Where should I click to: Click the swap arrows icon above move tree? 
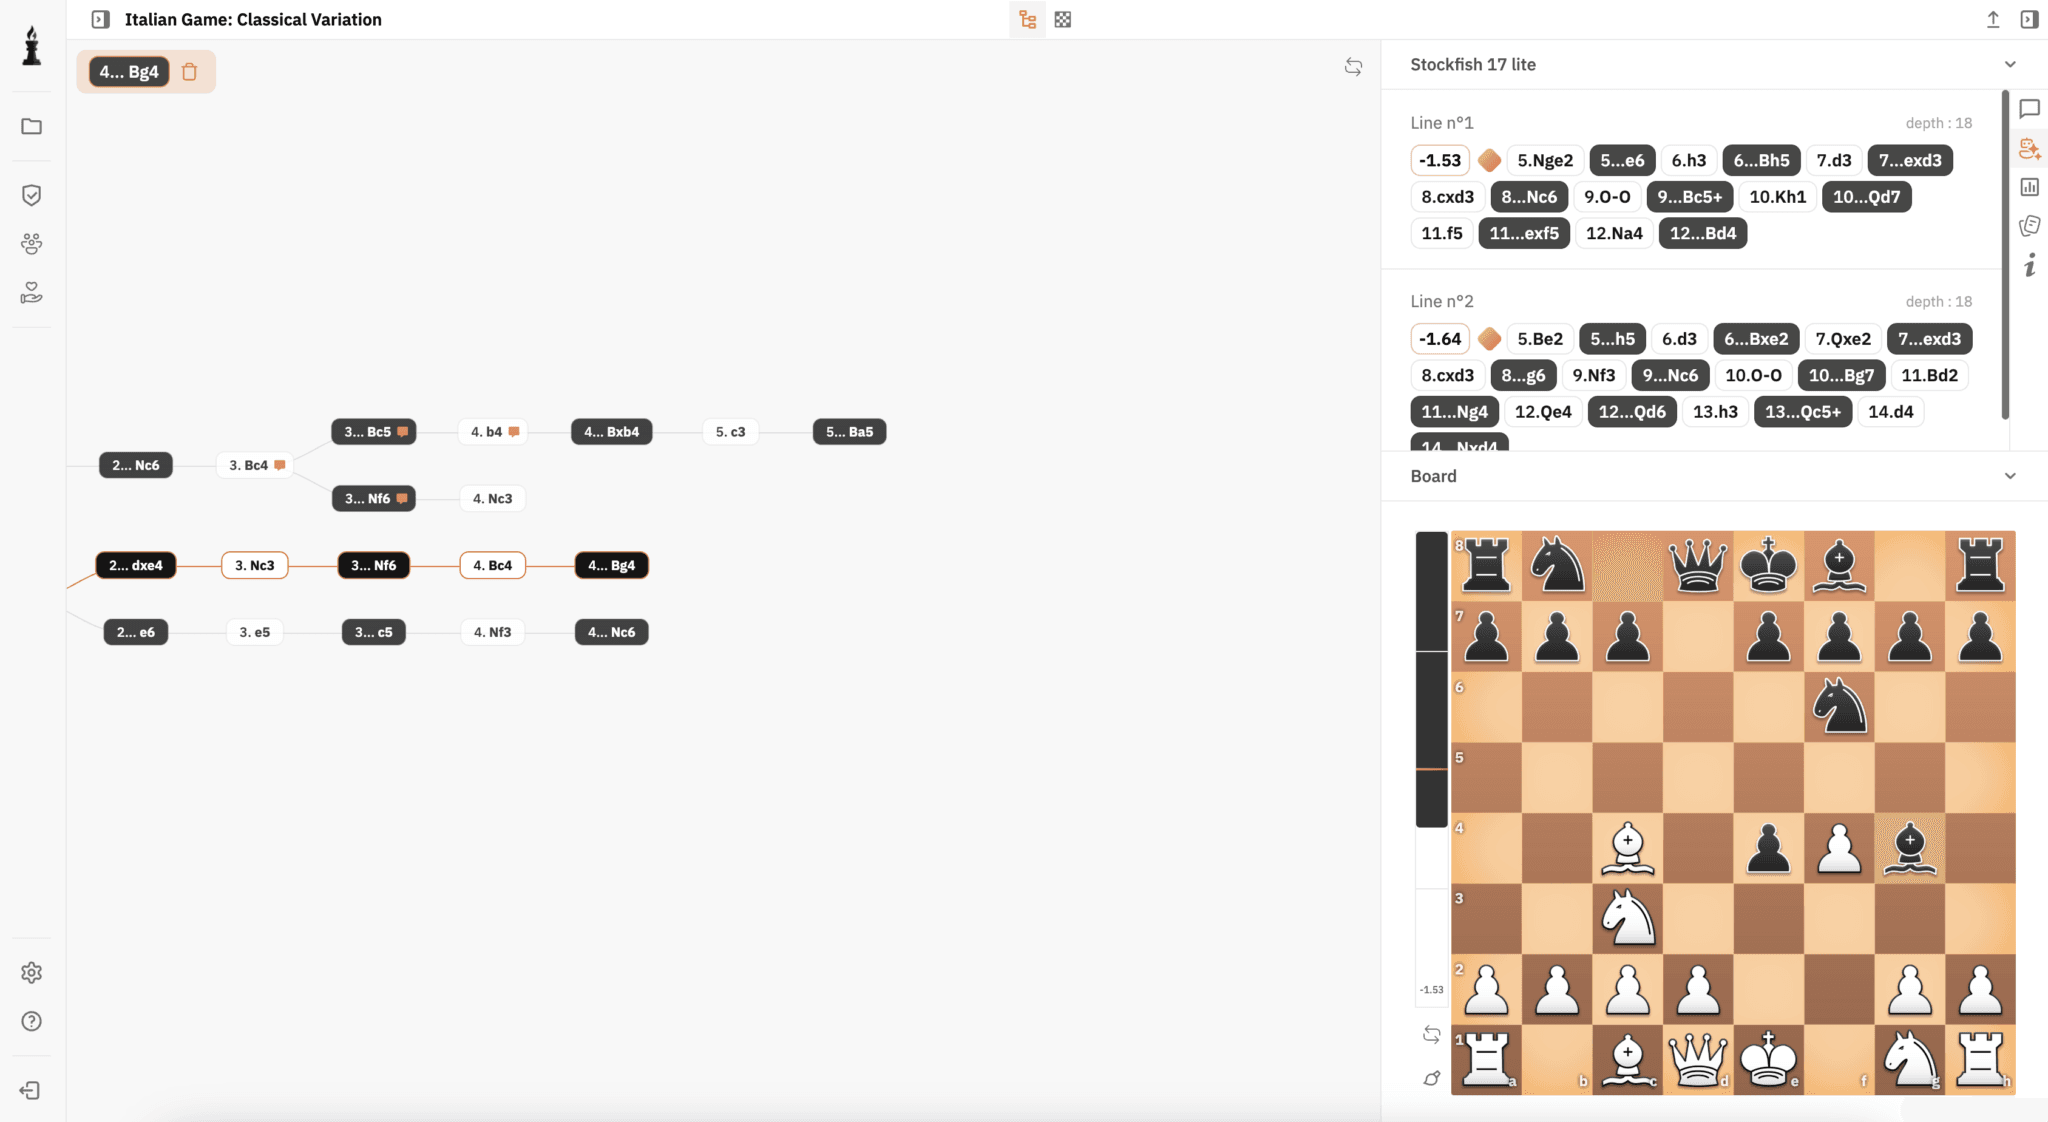pos(1353,67)
